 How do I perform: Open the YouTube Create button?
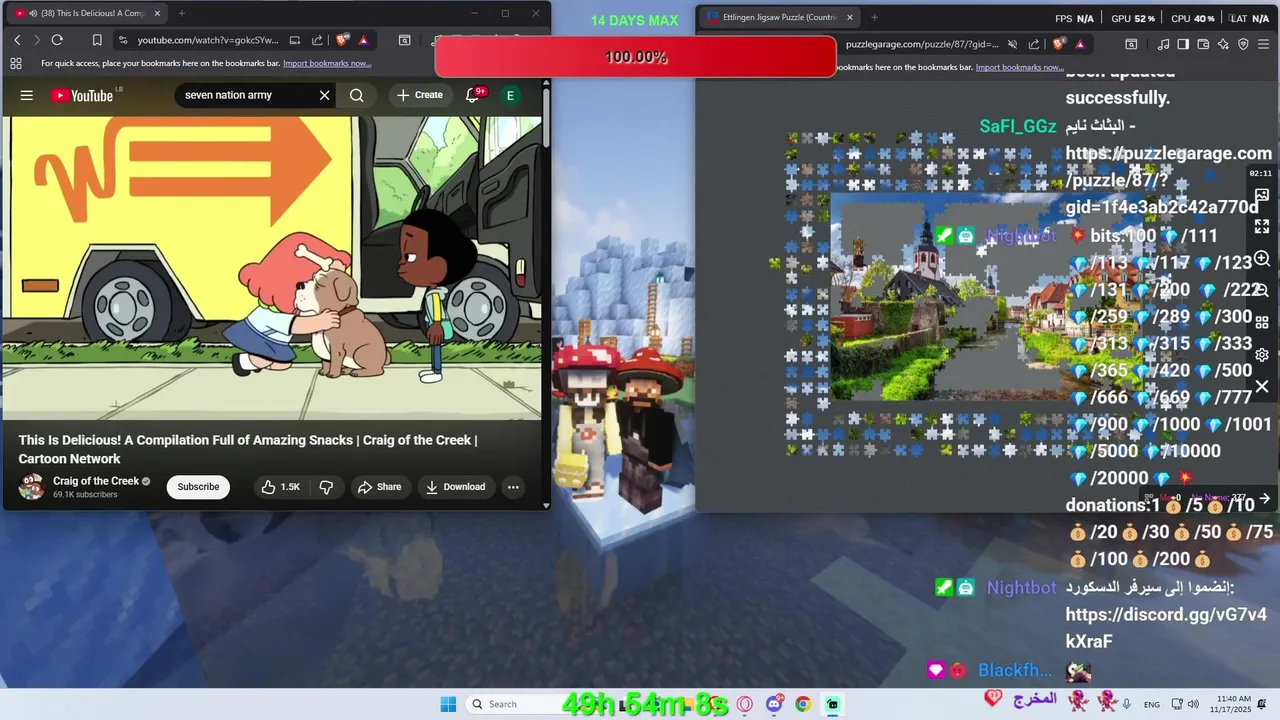coord(419,95)
